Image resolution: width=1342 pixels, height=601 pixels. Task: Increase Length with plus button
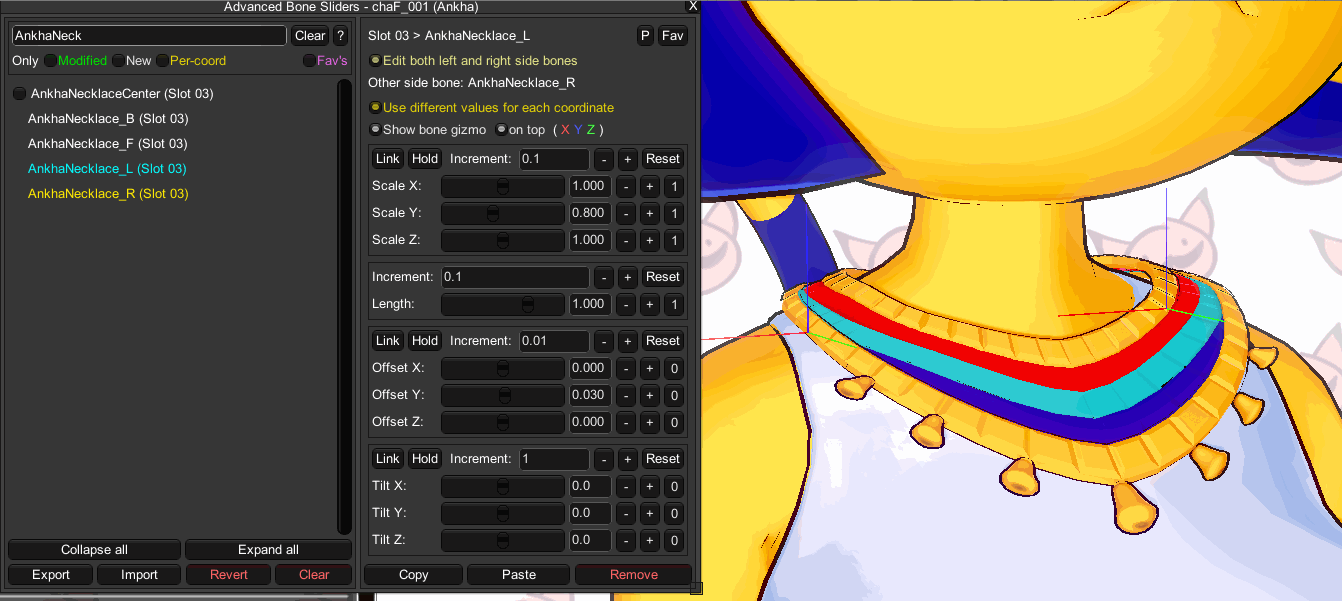(649, 304)
